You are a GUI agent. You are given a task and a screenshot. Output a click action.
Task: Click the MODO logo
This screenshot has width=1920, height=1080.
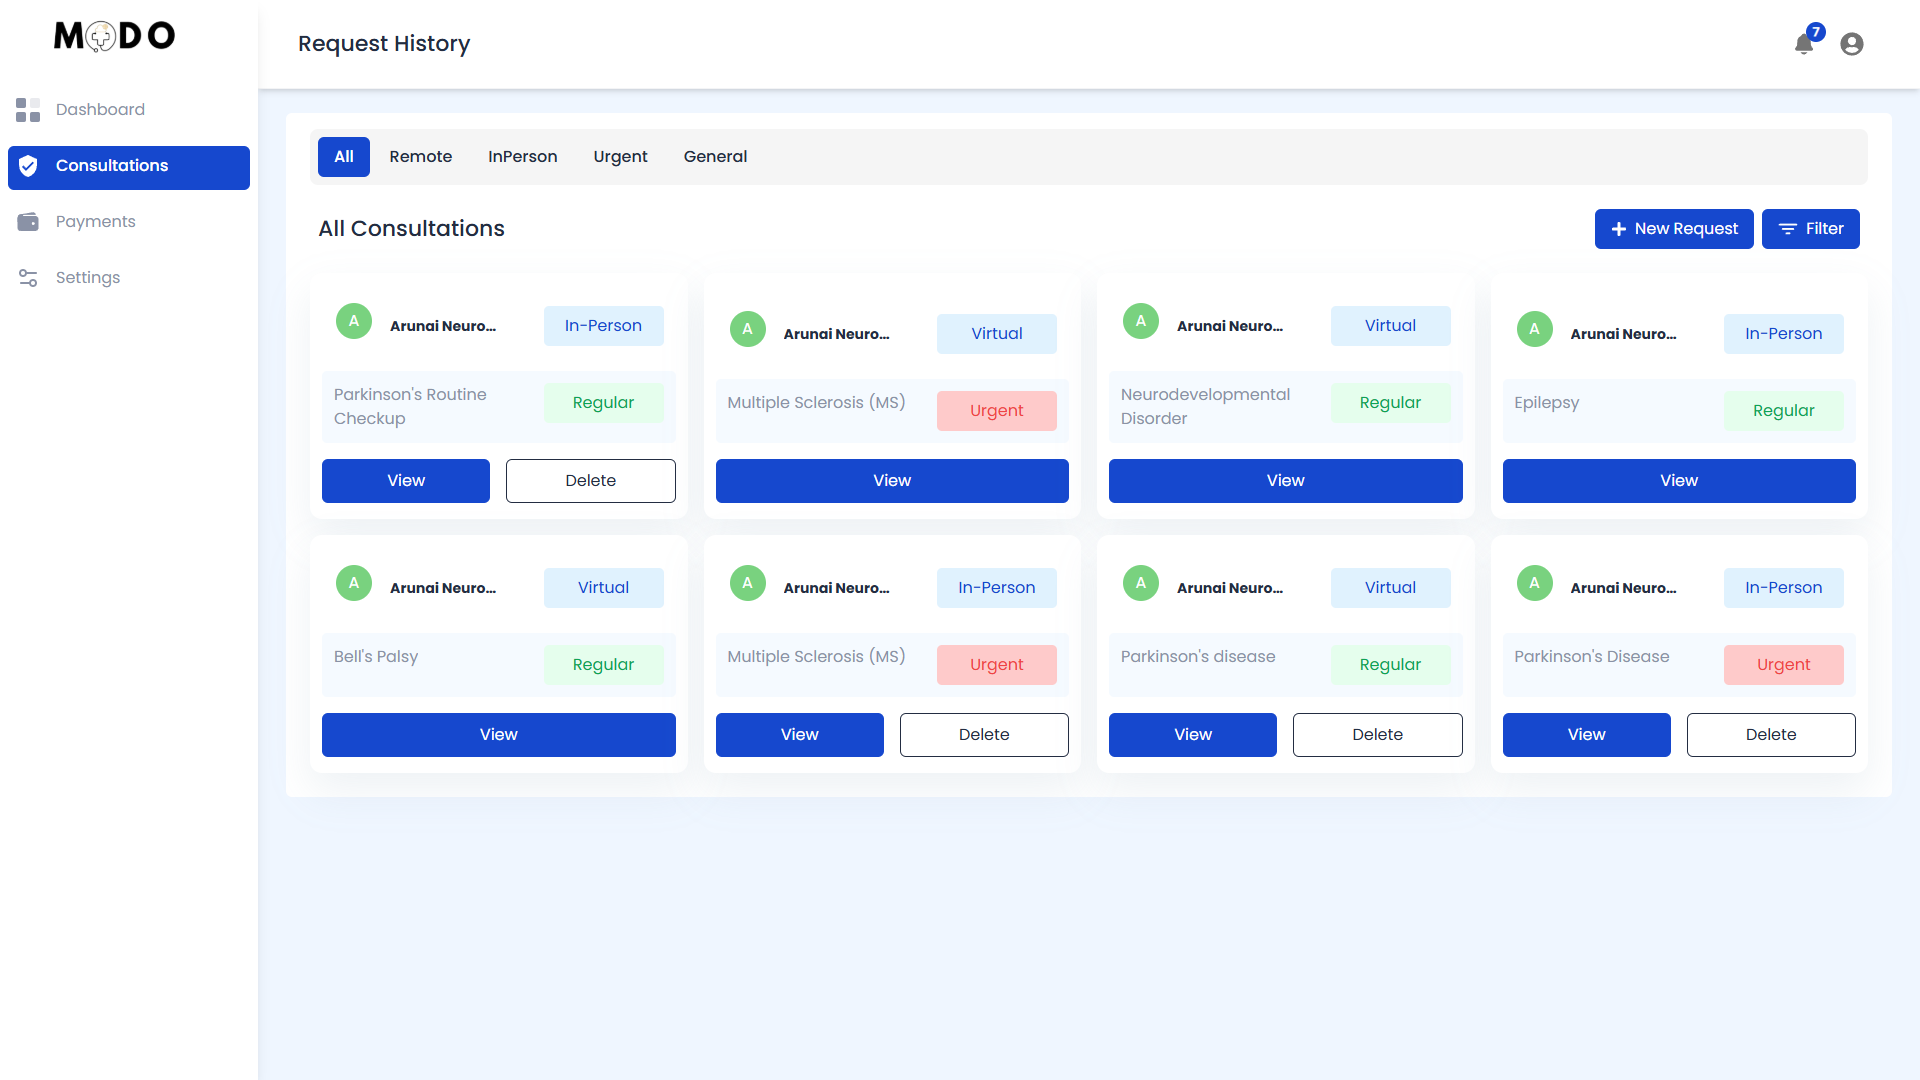114,36
